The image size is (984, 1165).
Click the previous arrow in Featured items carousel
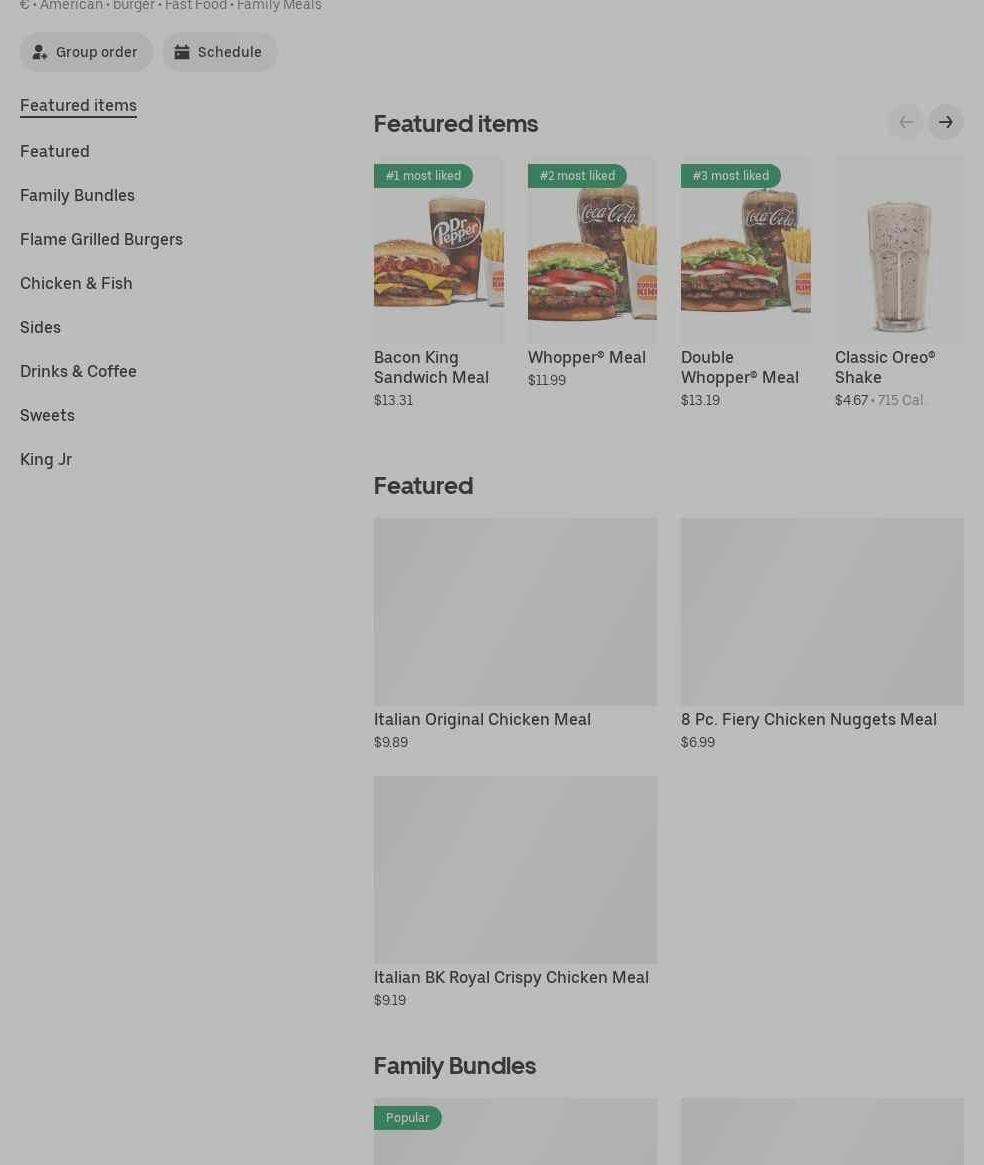tap(906, 122)
